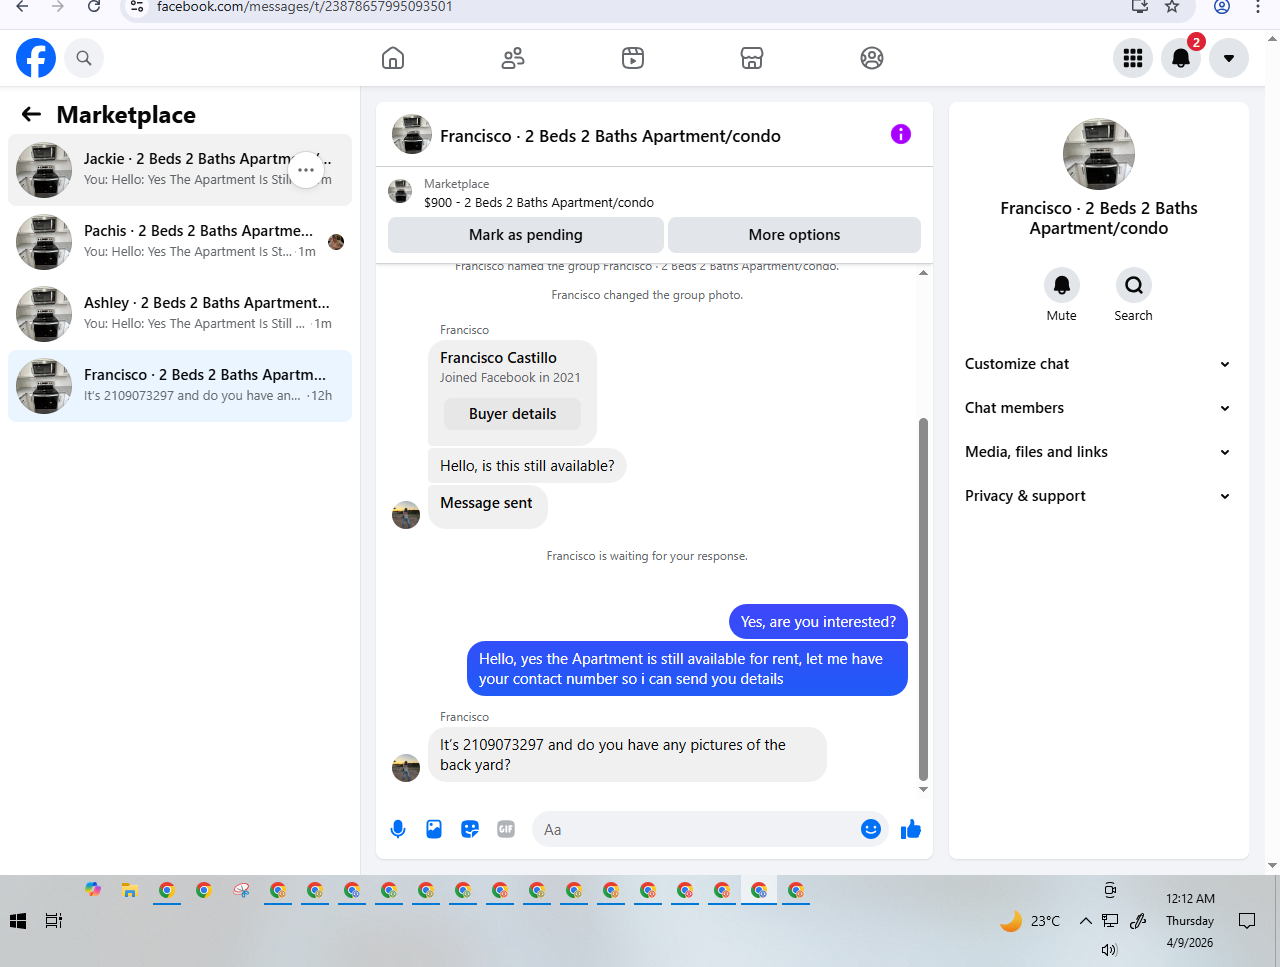Click the More options button
The image size is (1280, 967).
click(x=794, y=235)
